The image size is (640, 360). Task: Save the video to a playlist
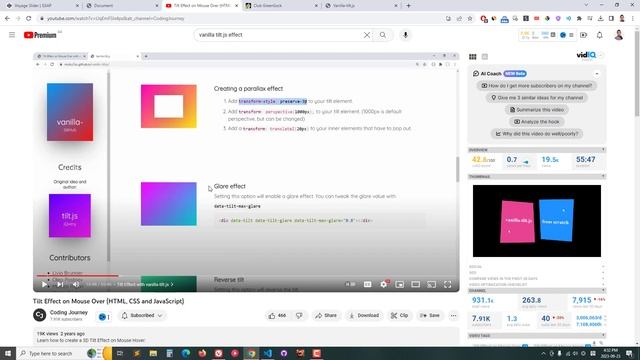(x=429, y=316)
